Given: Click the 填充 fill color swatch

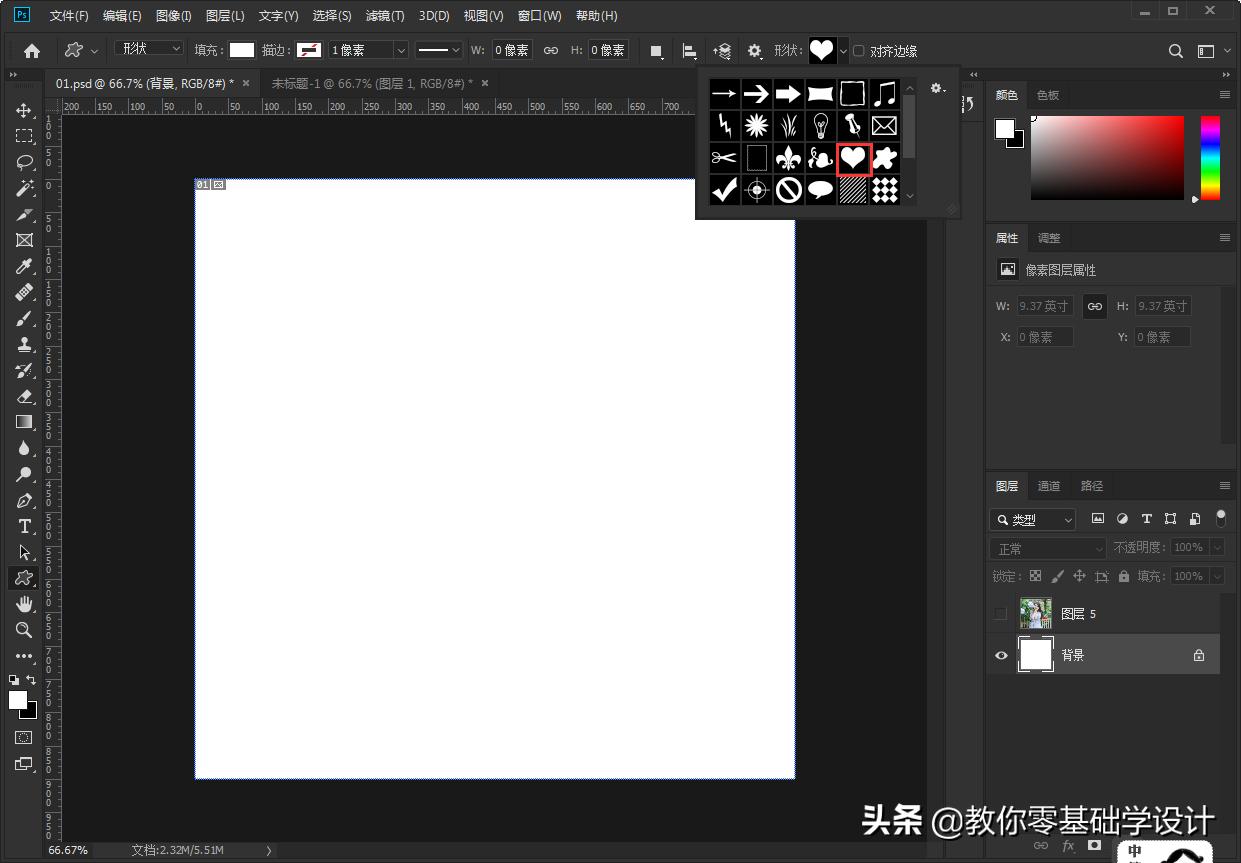Looking at the screenshot, I should point(242,50).
